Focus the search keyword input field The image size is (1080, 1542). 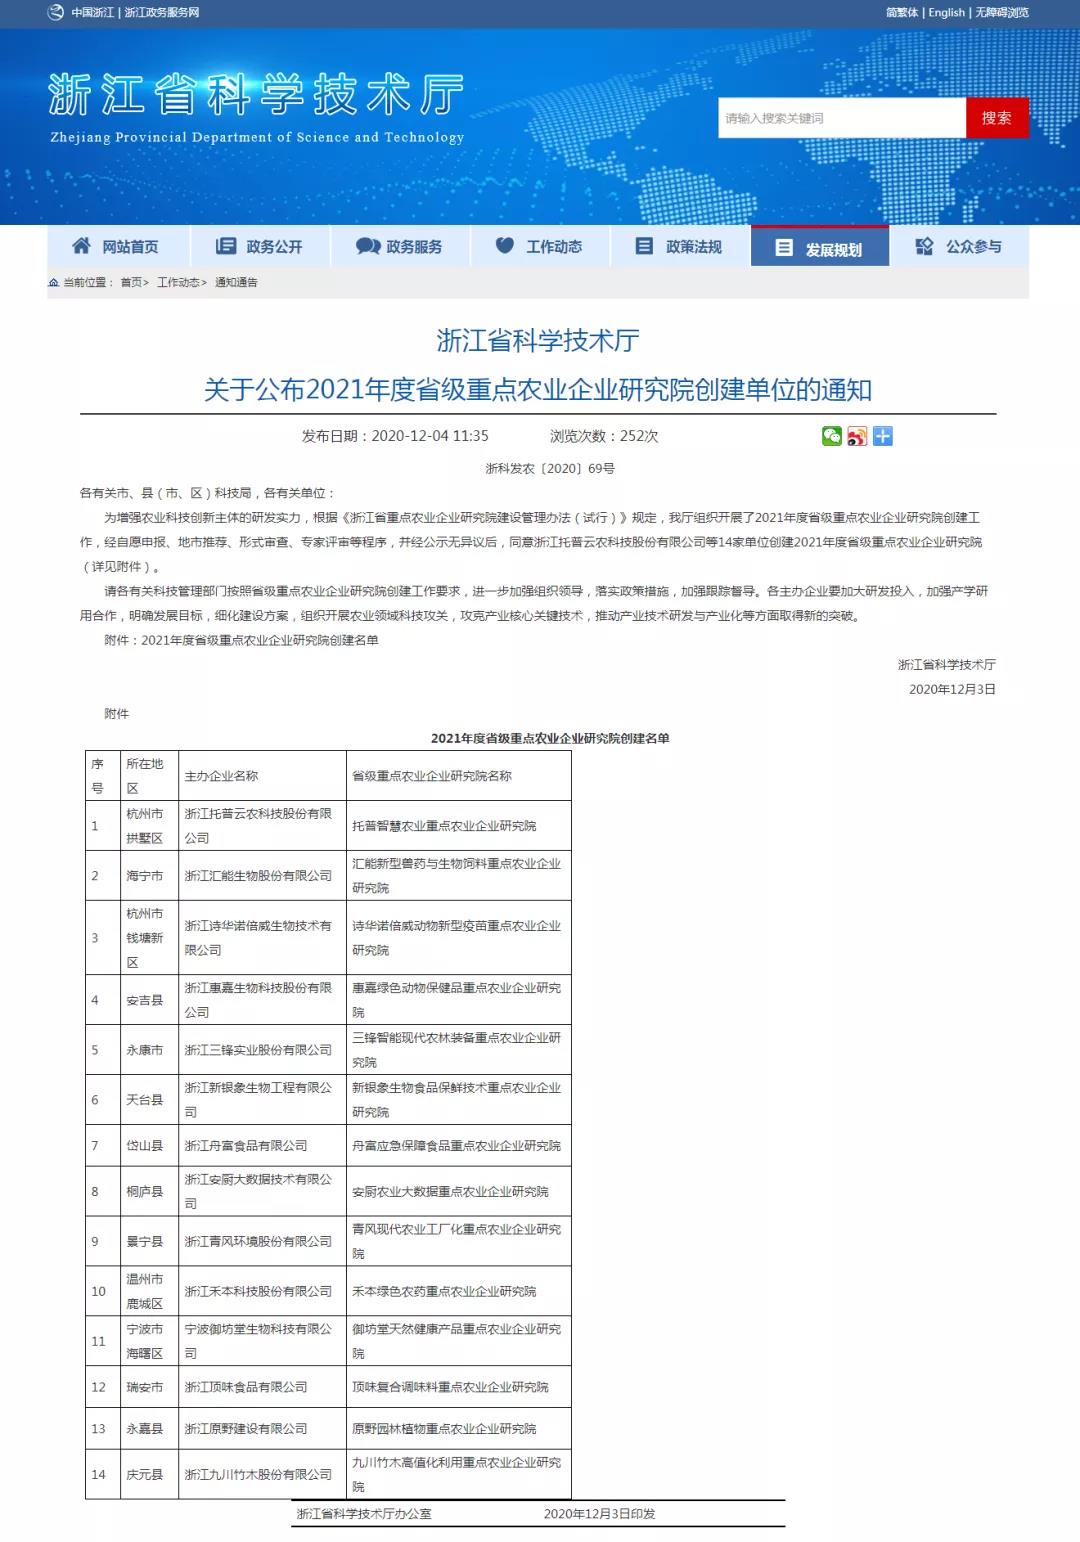click(x=841, y=118)
